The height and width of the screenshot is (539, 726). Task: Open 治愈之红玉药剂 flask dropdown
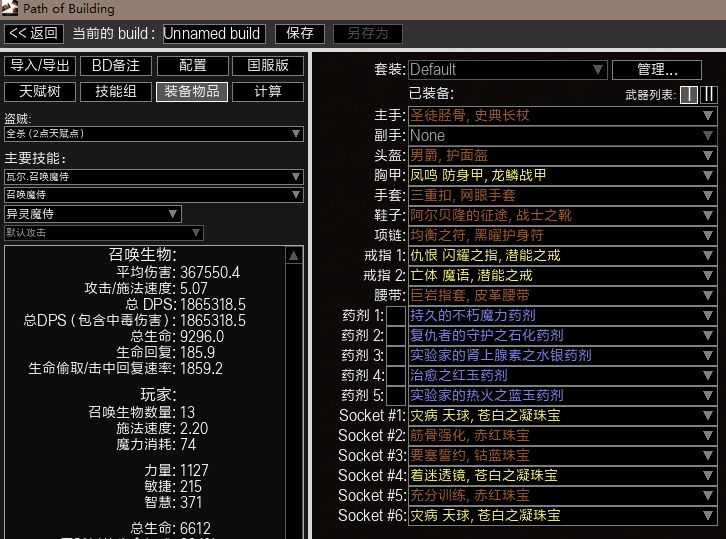[x=563, y=376]
